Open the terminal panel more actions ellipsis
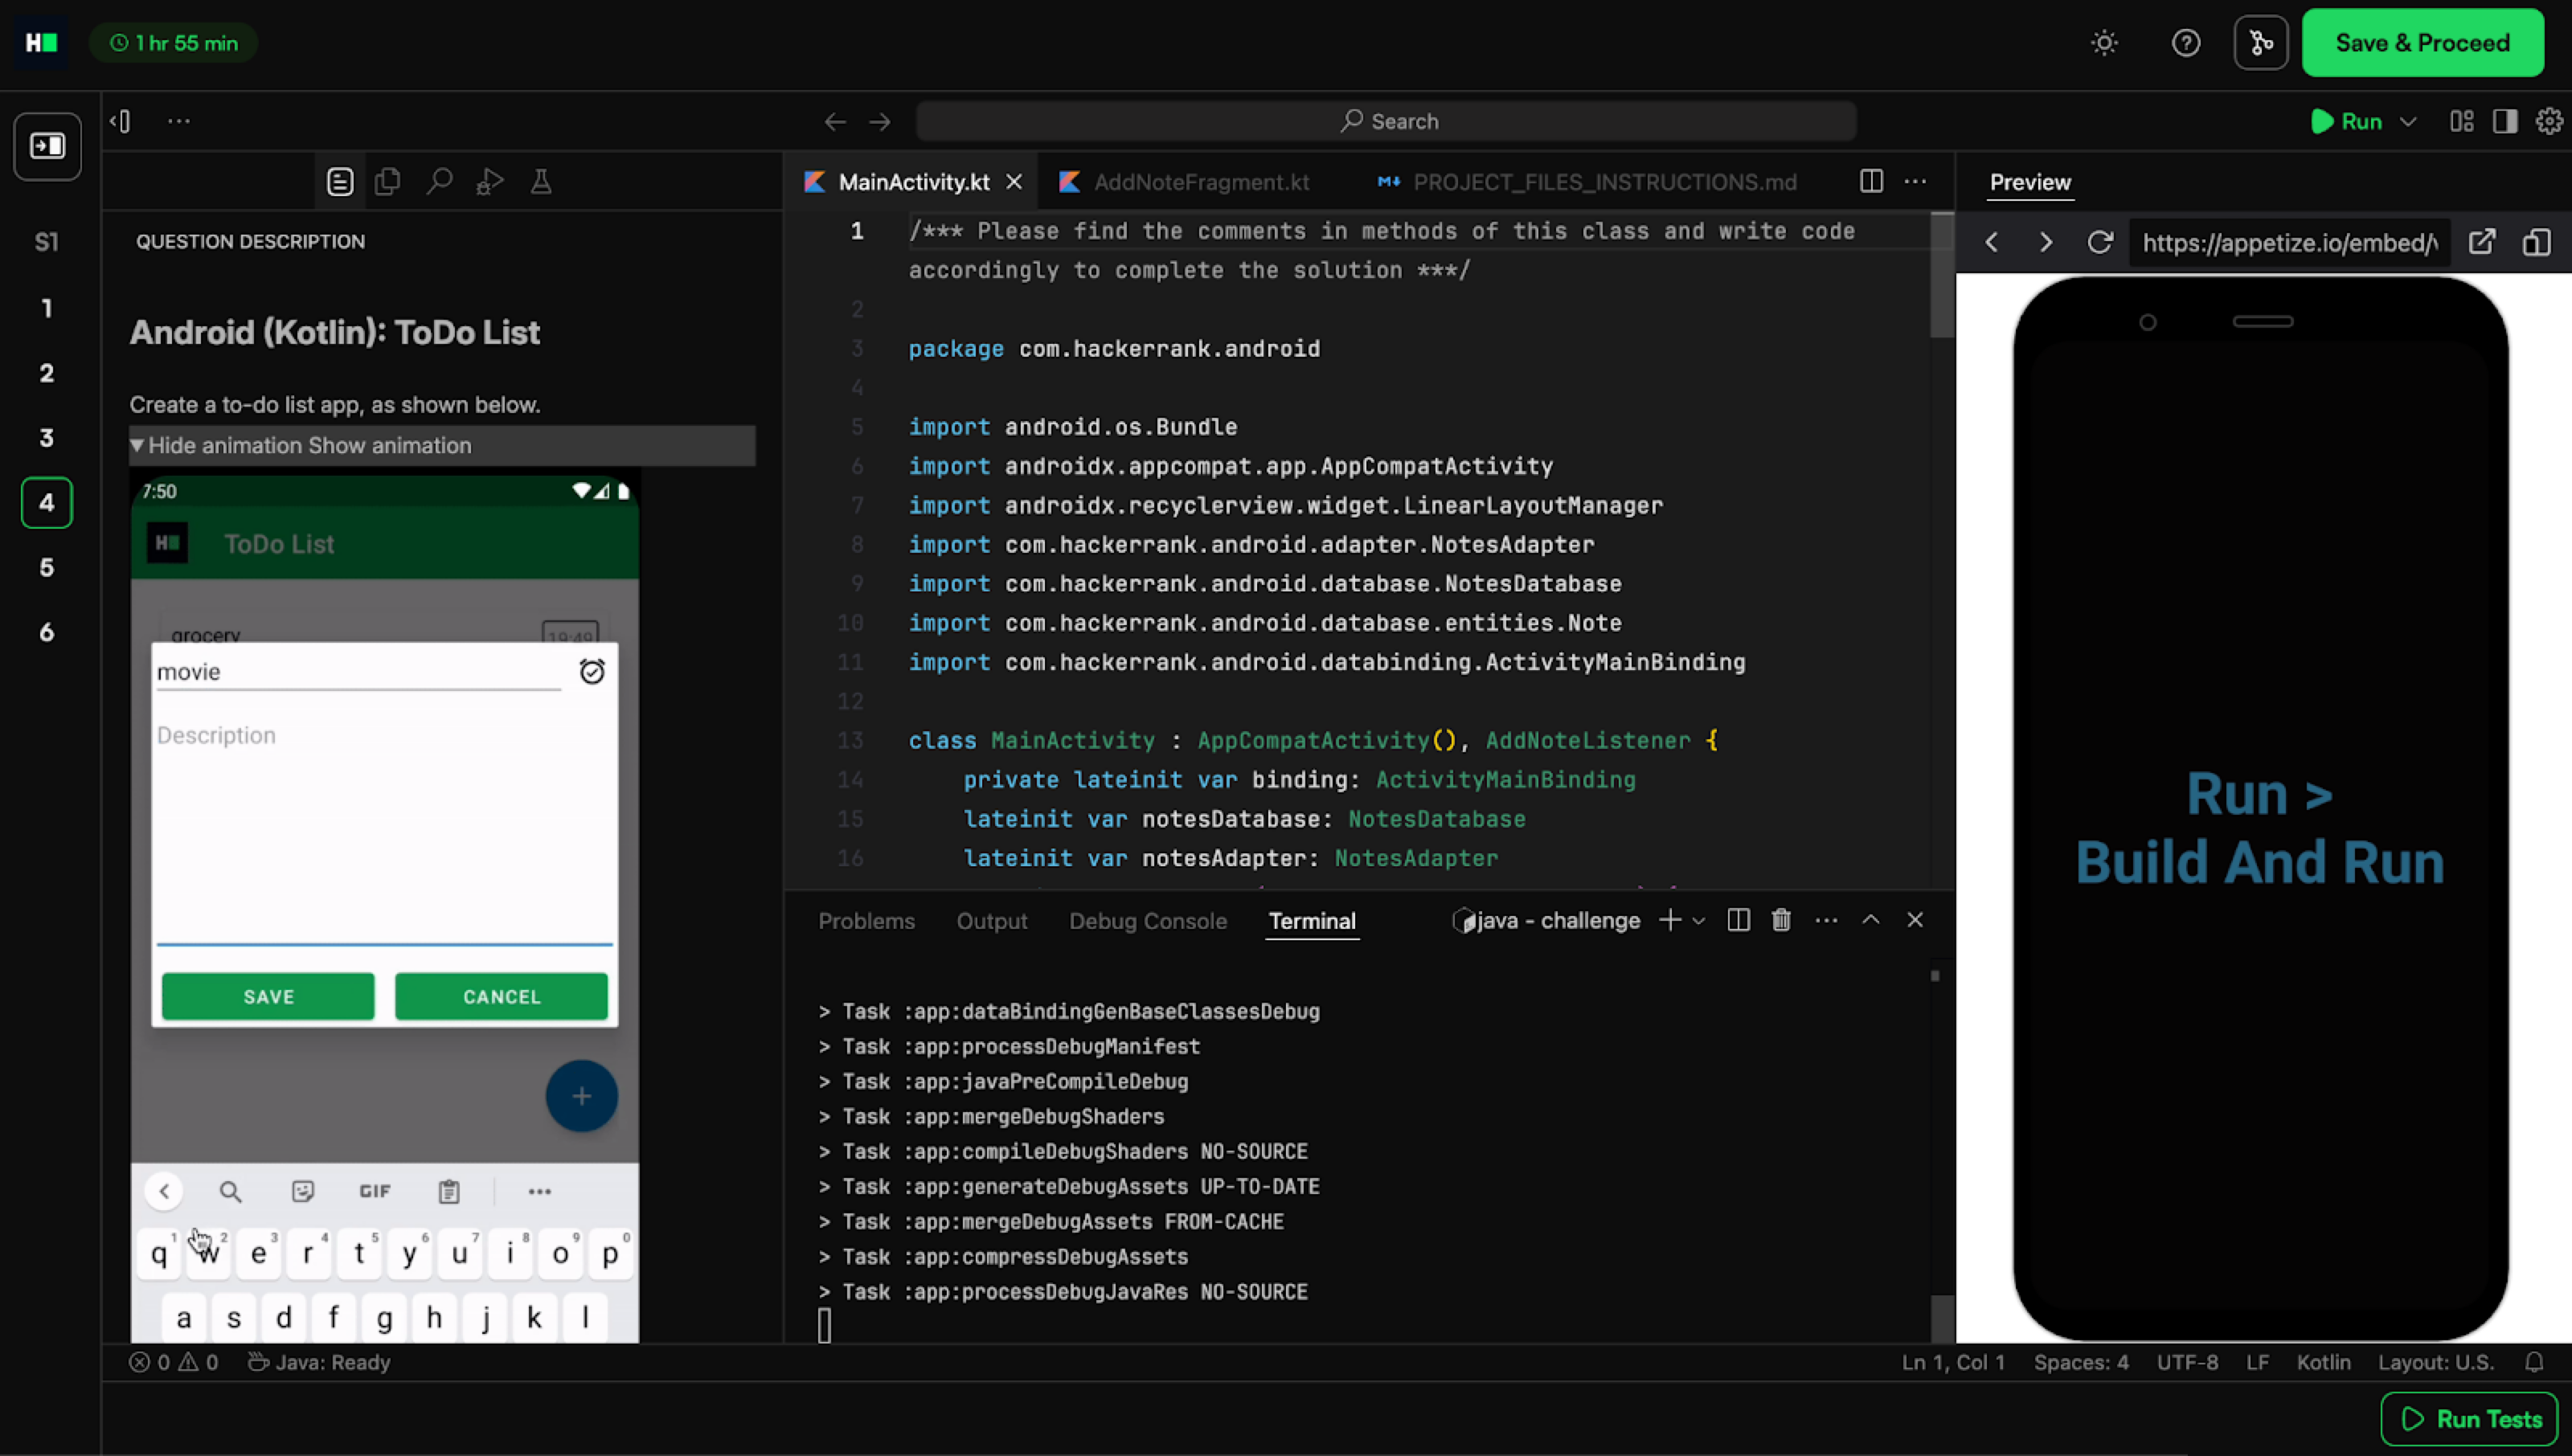 (1826, 920)
